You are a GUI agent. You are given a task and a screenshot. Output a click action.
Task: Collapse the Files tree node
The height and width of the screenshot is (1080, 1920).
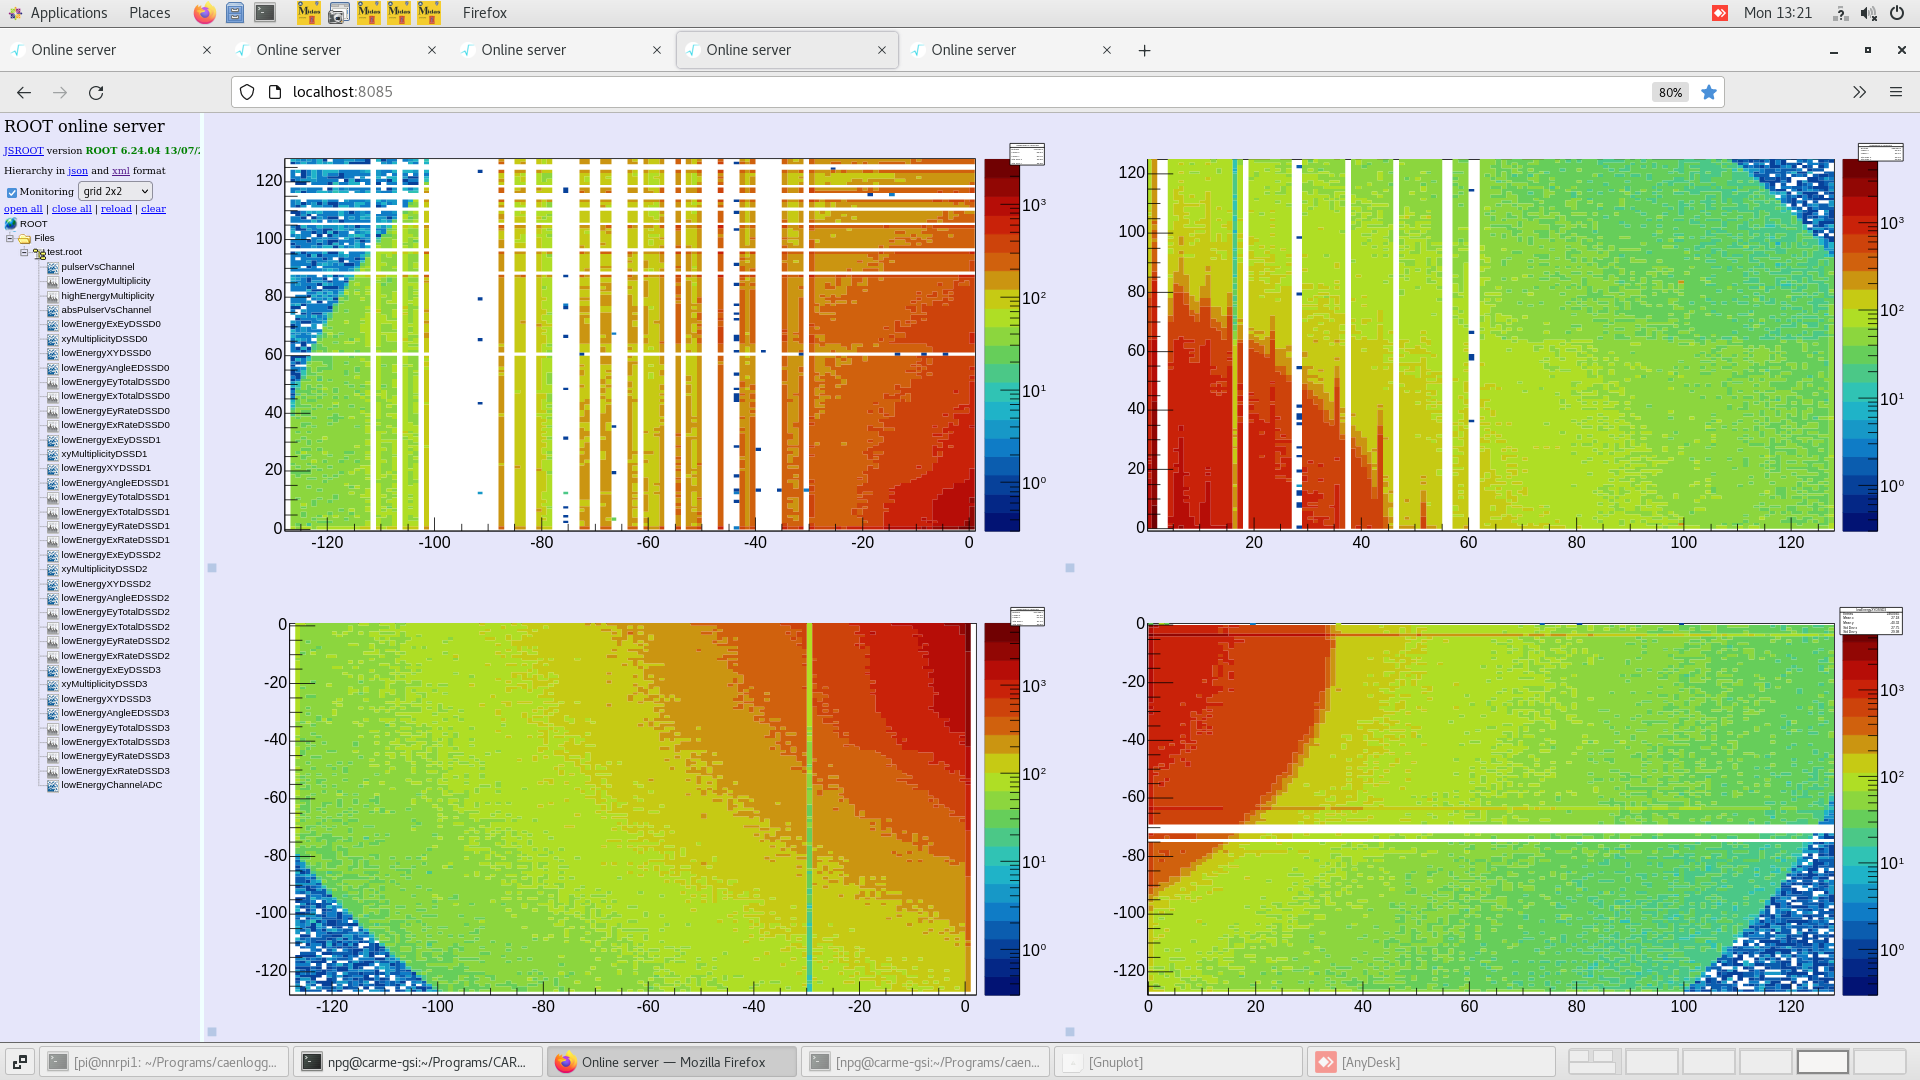coord(10,238)
